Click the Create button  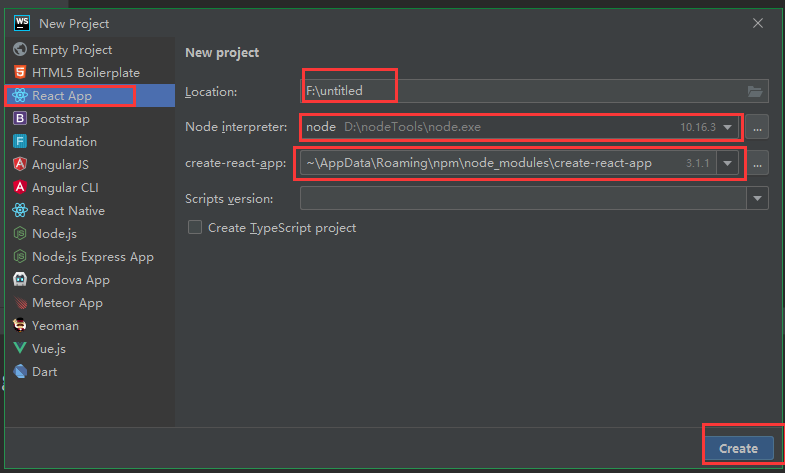[x=739, y=448]
